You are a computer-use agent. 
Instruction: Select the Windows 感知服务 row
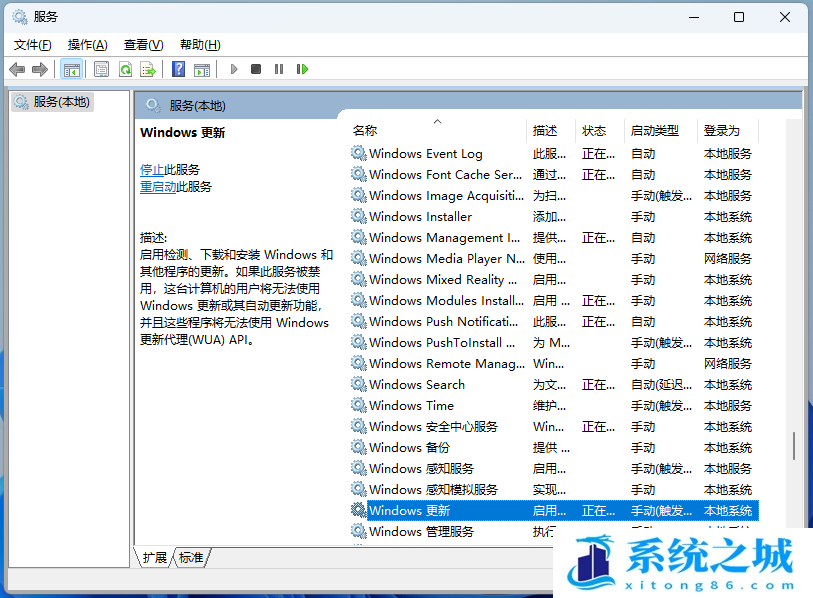tap(554, 469)
